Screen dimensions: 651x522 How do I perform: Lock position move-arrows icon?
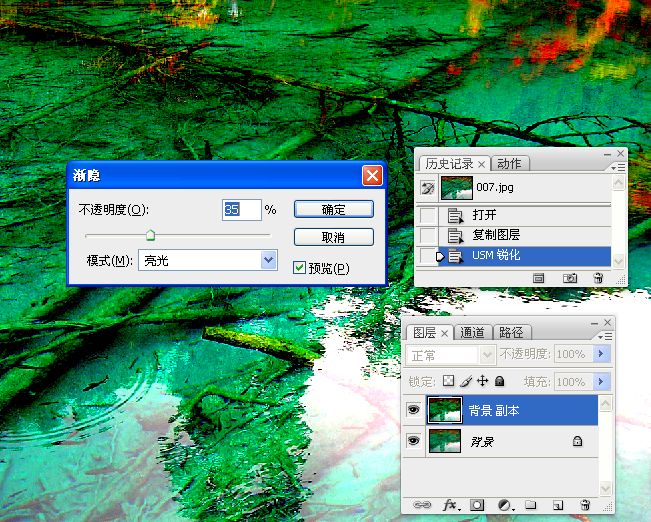point(483,381)
